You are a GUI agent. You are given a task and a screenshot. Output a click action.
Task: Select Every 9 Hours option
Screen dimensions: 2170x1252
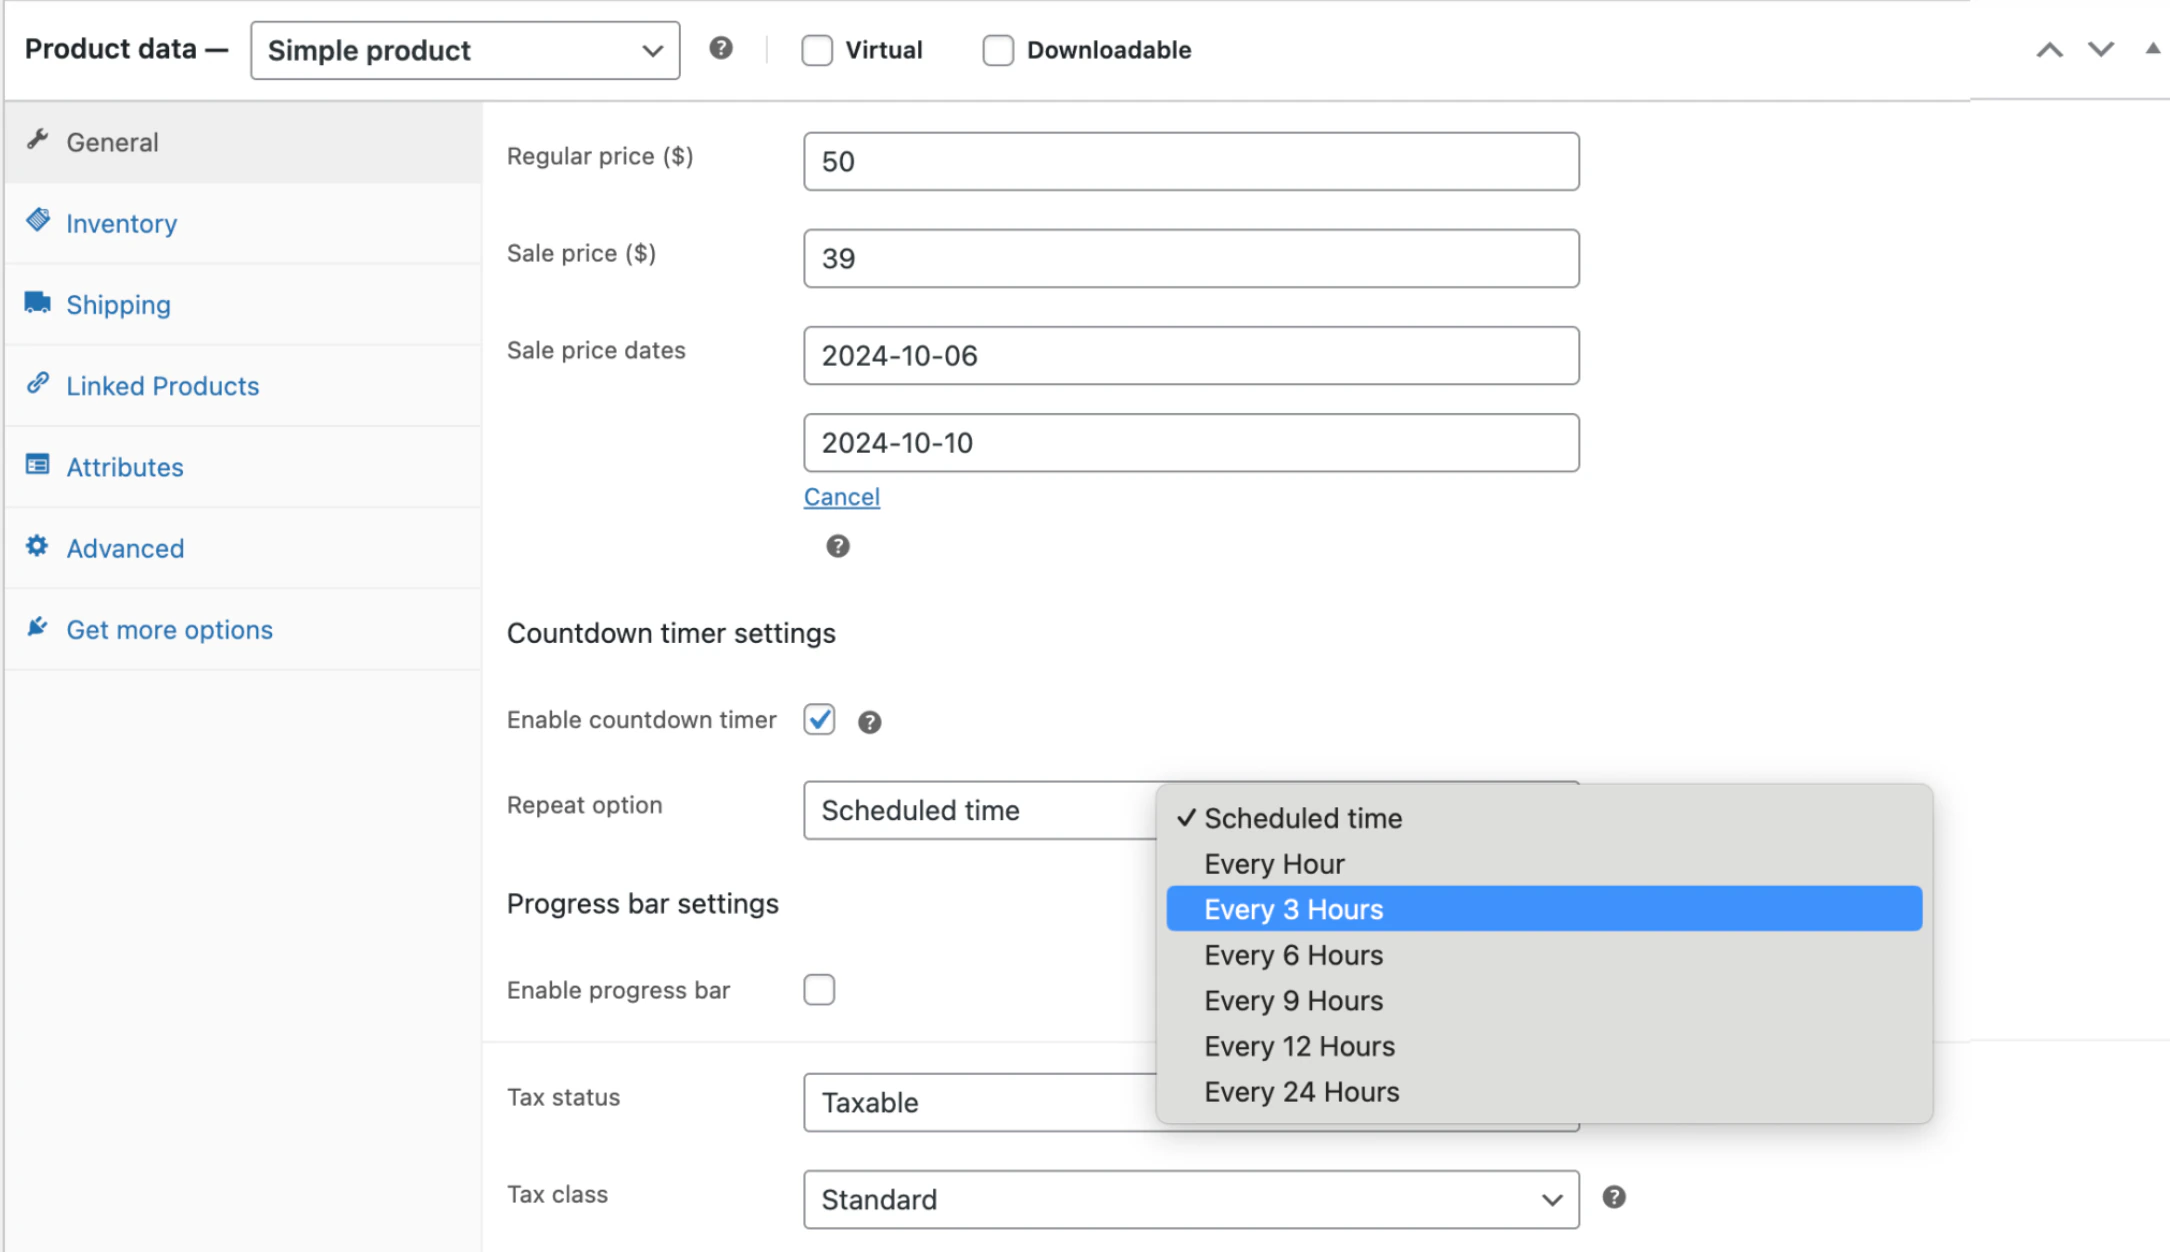click(1544, 1001)
